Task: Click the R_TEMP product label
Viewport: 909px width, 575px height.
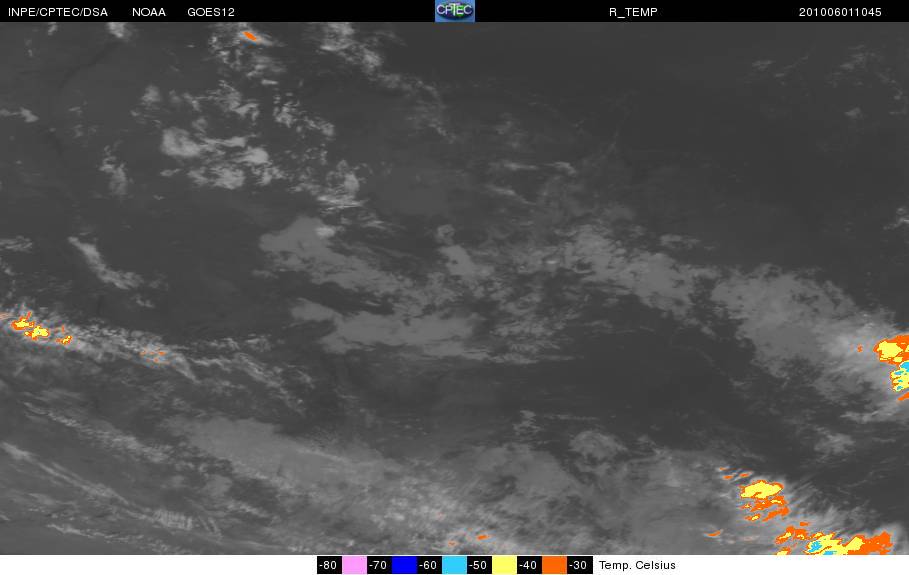Action: (633, 12)
